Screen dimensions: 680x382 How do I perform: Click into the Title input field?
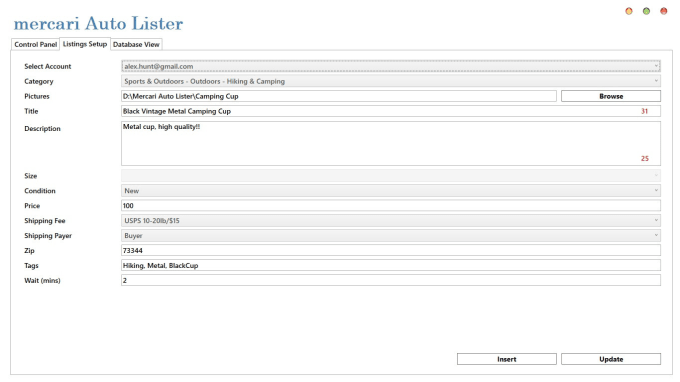pos(391,111)
